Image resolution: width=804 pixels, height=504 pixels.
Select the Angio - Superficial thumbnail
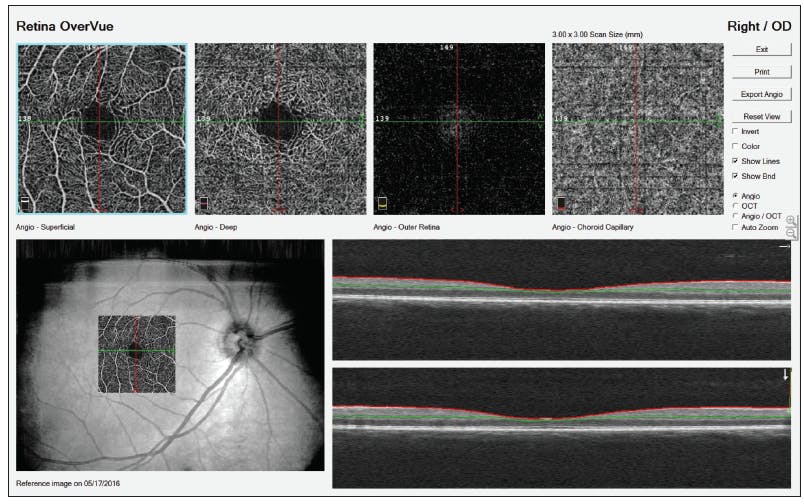click(101, 129)
